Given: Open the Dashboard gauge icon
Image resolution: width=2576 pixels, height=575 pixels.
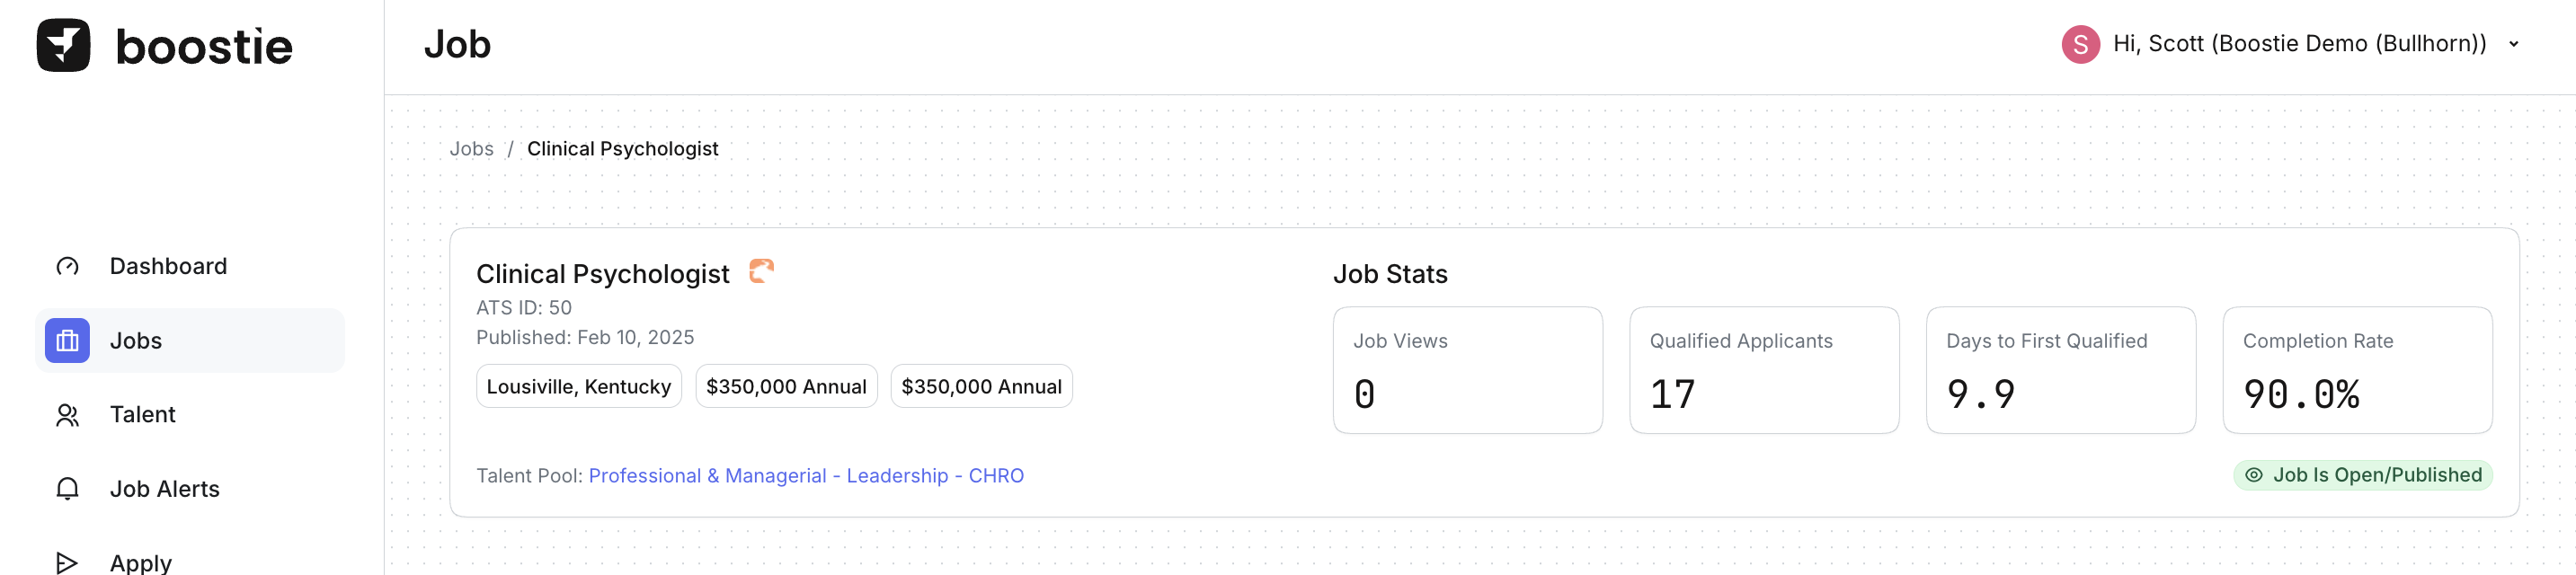Looking at the screenshot, I should 67,266.
